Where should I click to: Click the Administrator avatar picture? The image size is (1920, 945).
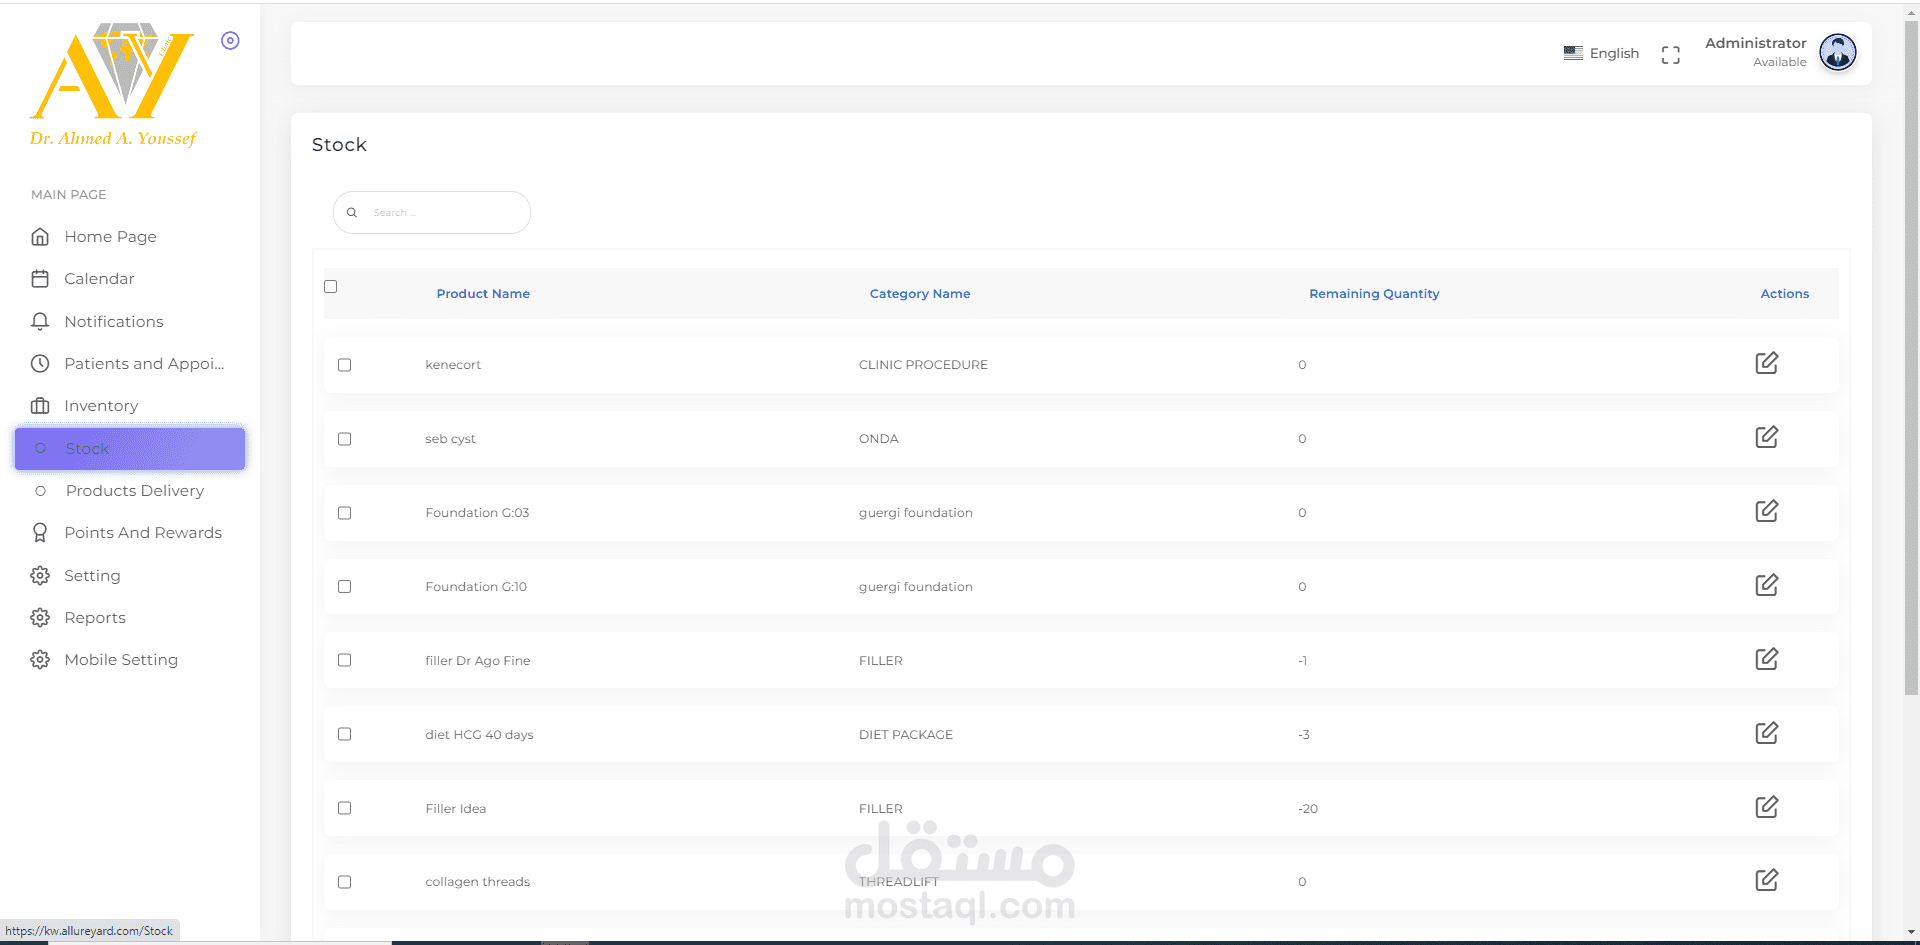(x=1838, y=52)
